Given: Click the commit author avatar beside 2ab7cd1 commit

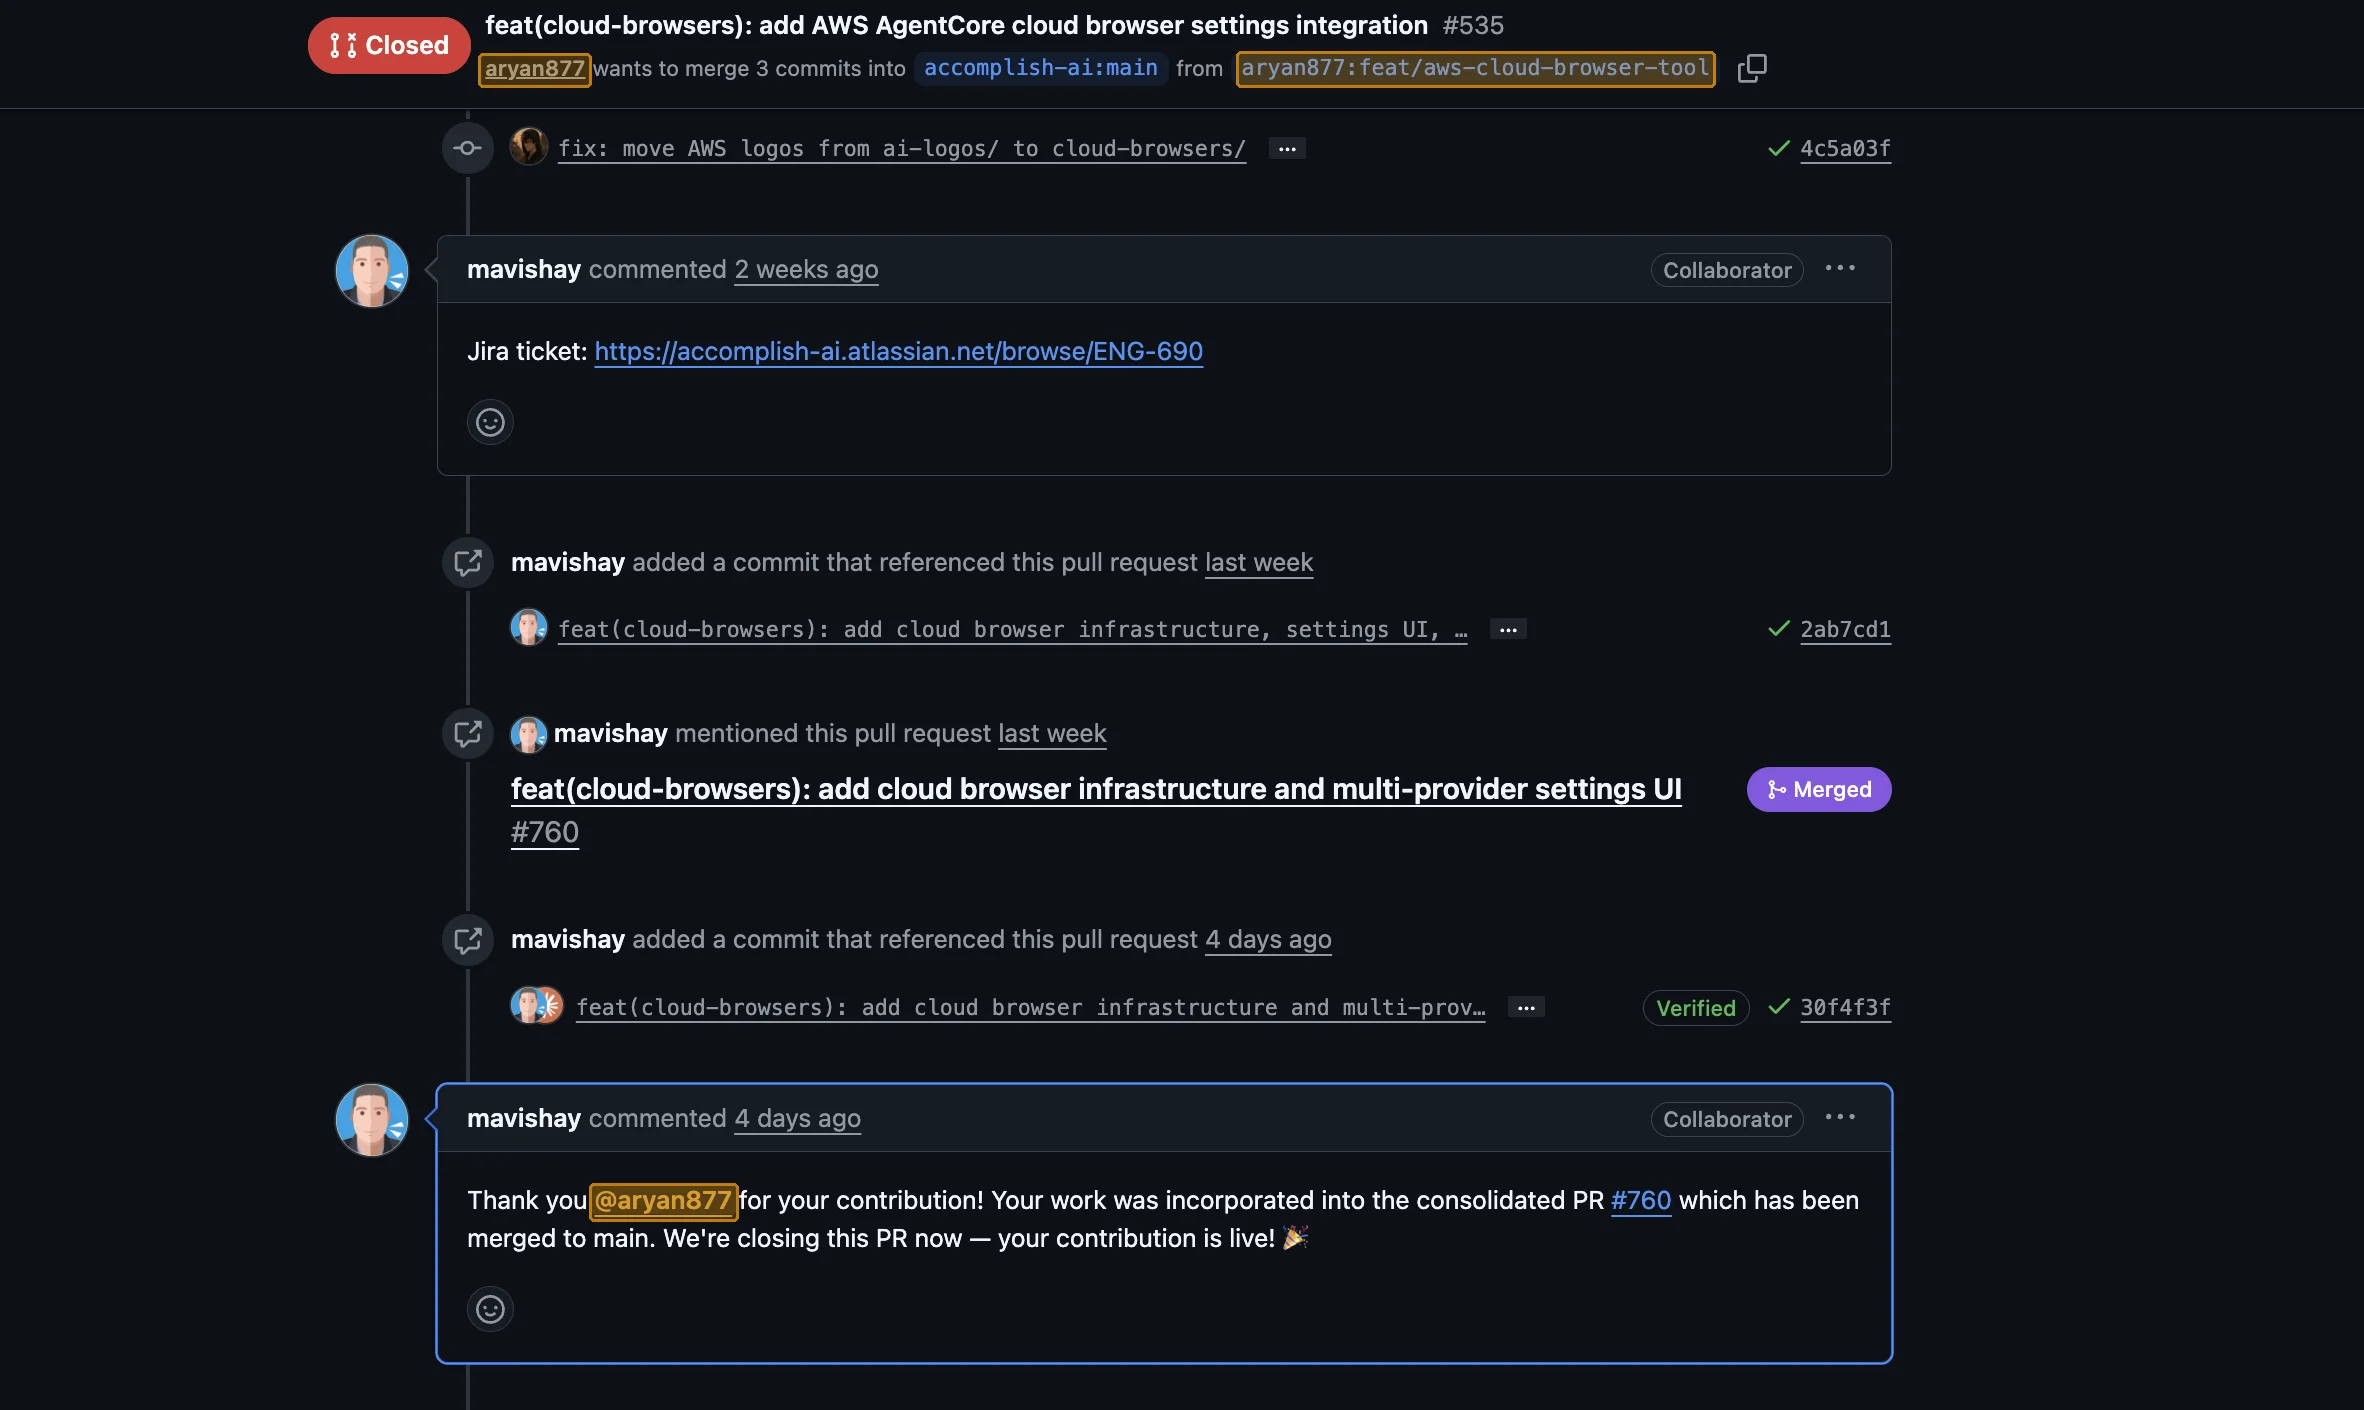Looking at the screenshot, I should [x=530, y=629].
